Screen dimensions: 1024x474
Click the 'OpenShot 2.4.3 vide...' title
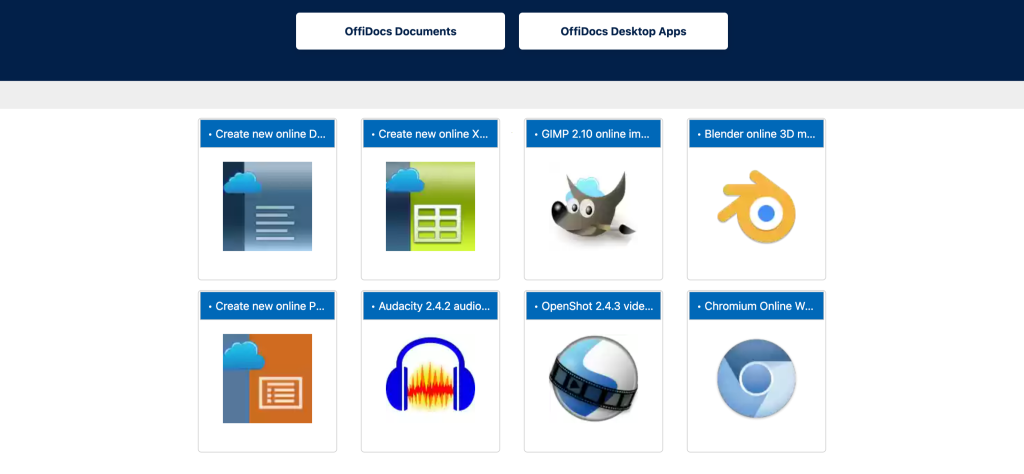pos(593,306)
